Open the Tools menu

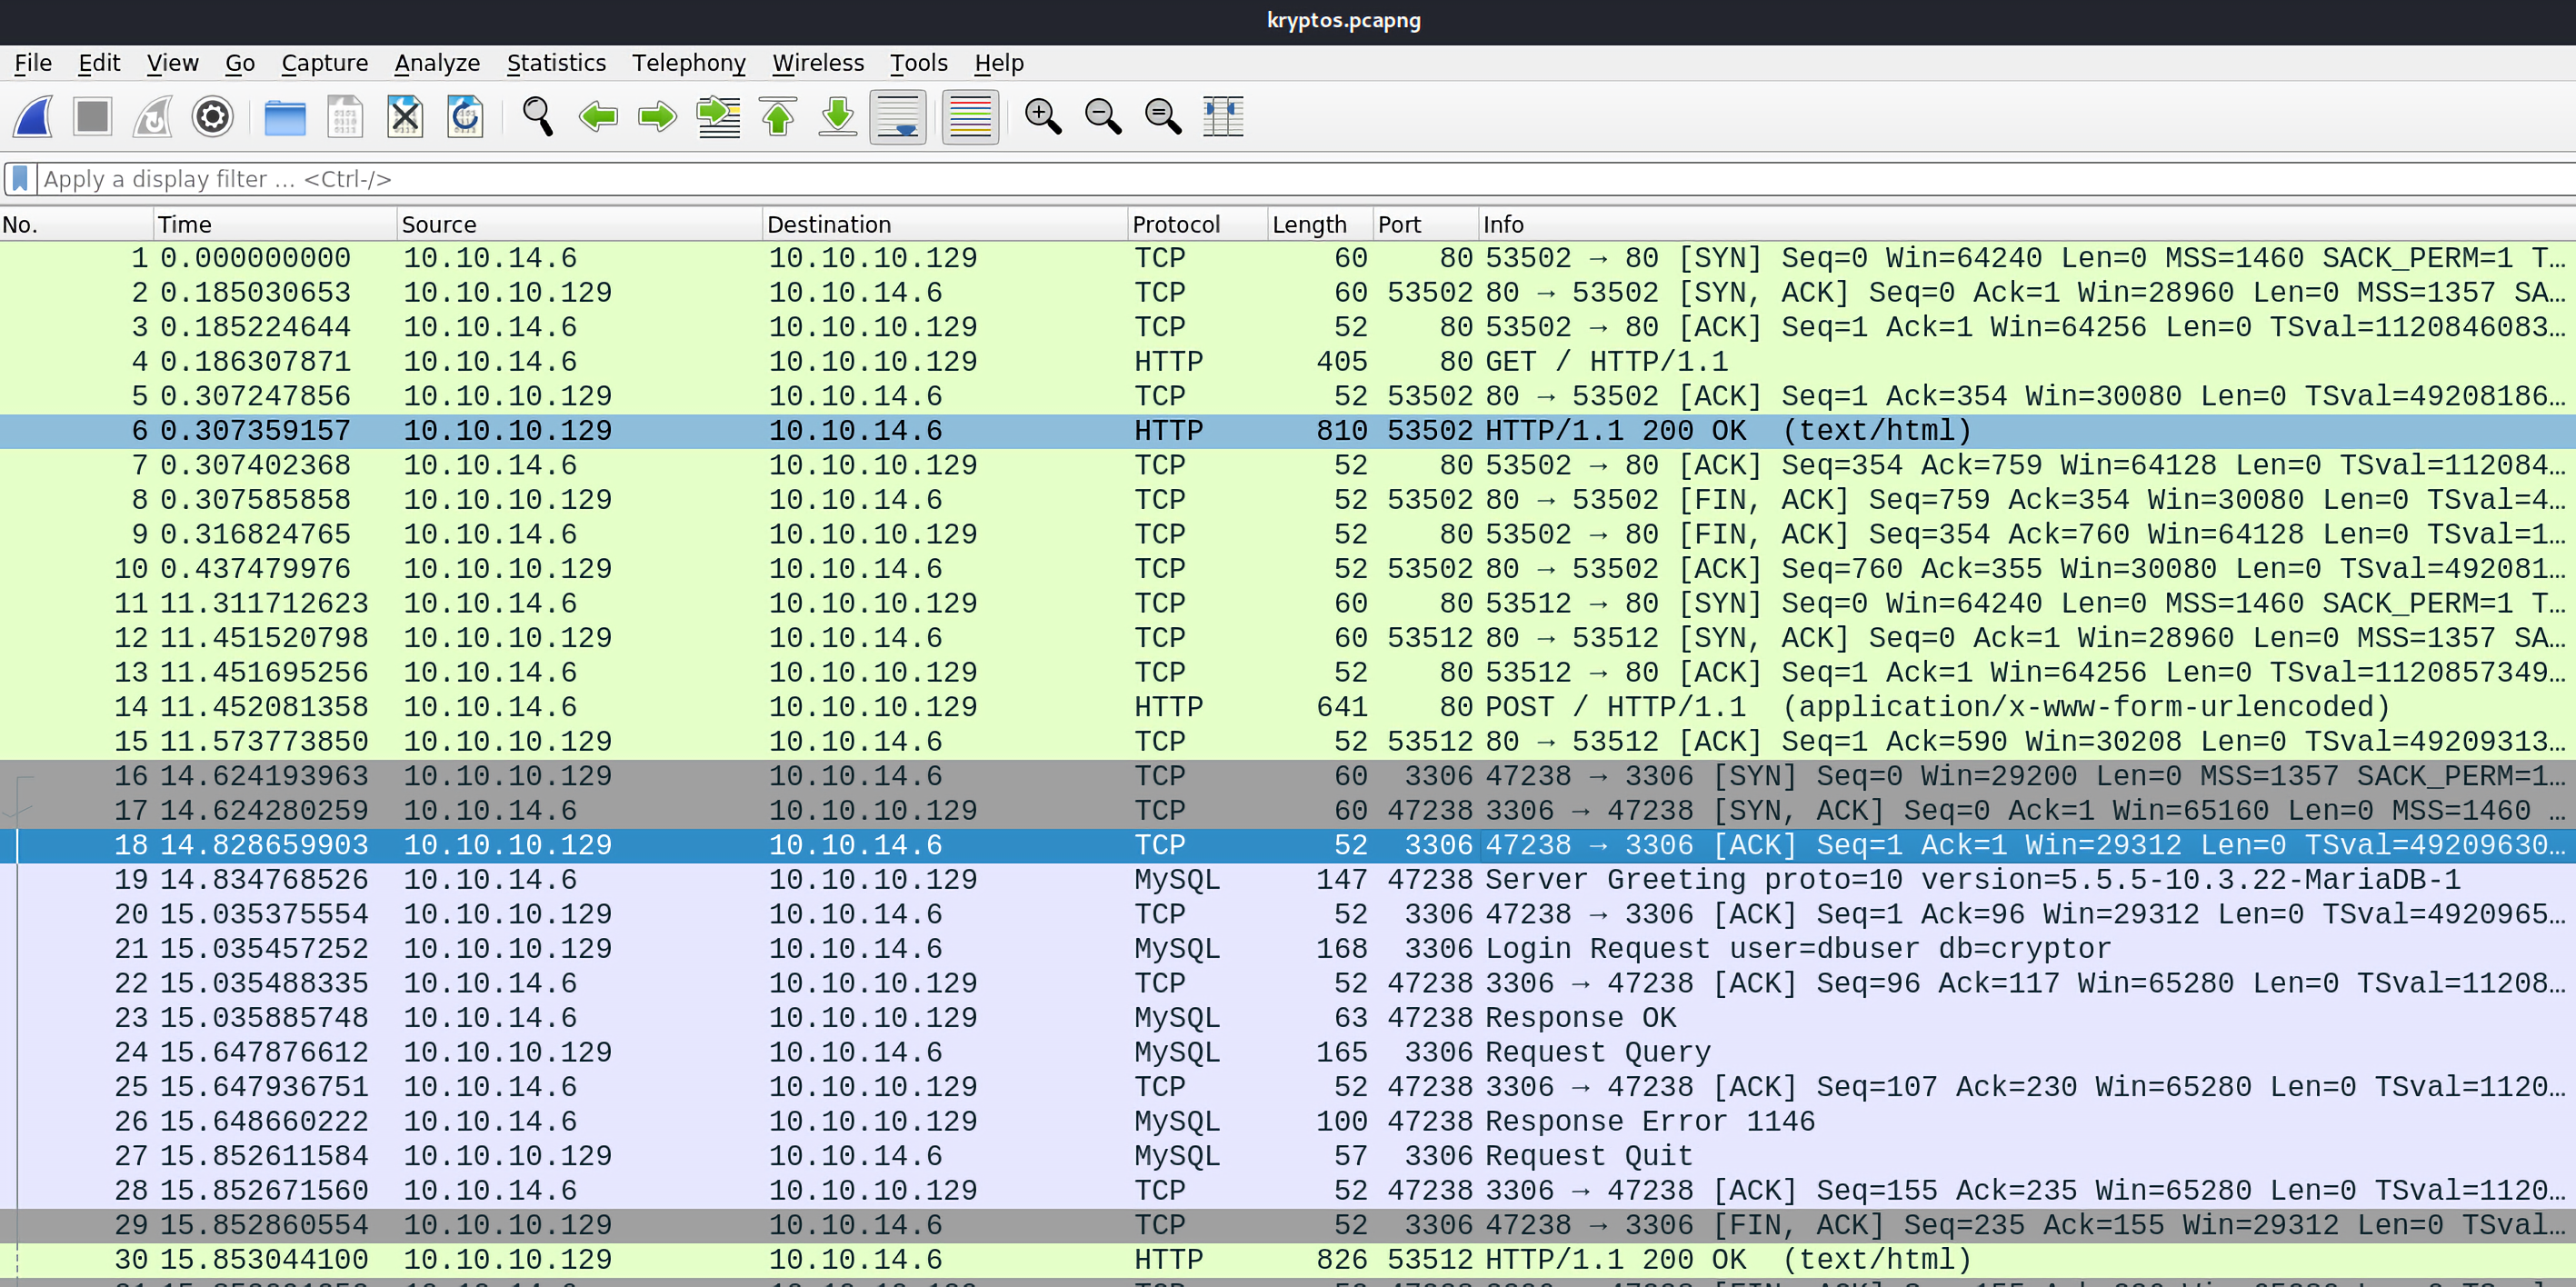pos(919,63)
